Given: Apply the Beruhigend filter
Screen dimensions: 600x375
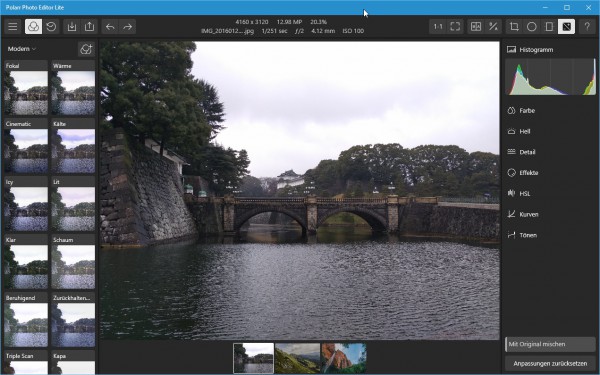Looking at the screenshot, I should [x=26, y=321].
